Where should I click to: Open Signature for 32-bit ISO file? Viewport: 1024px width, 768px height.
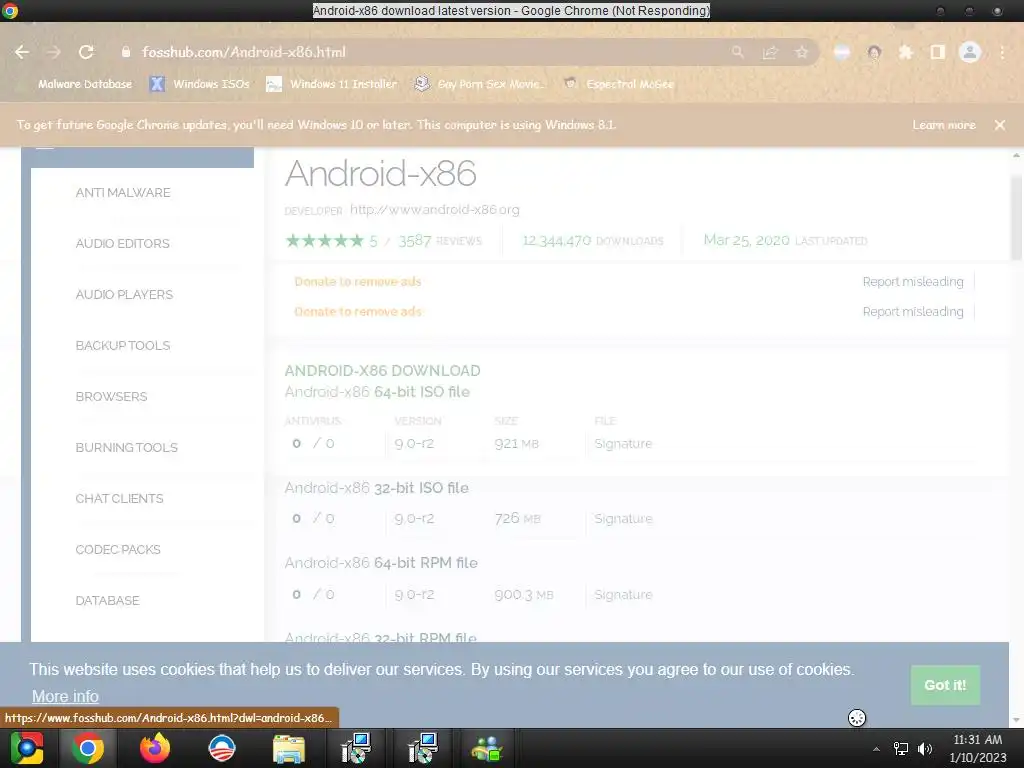[623, 519]
